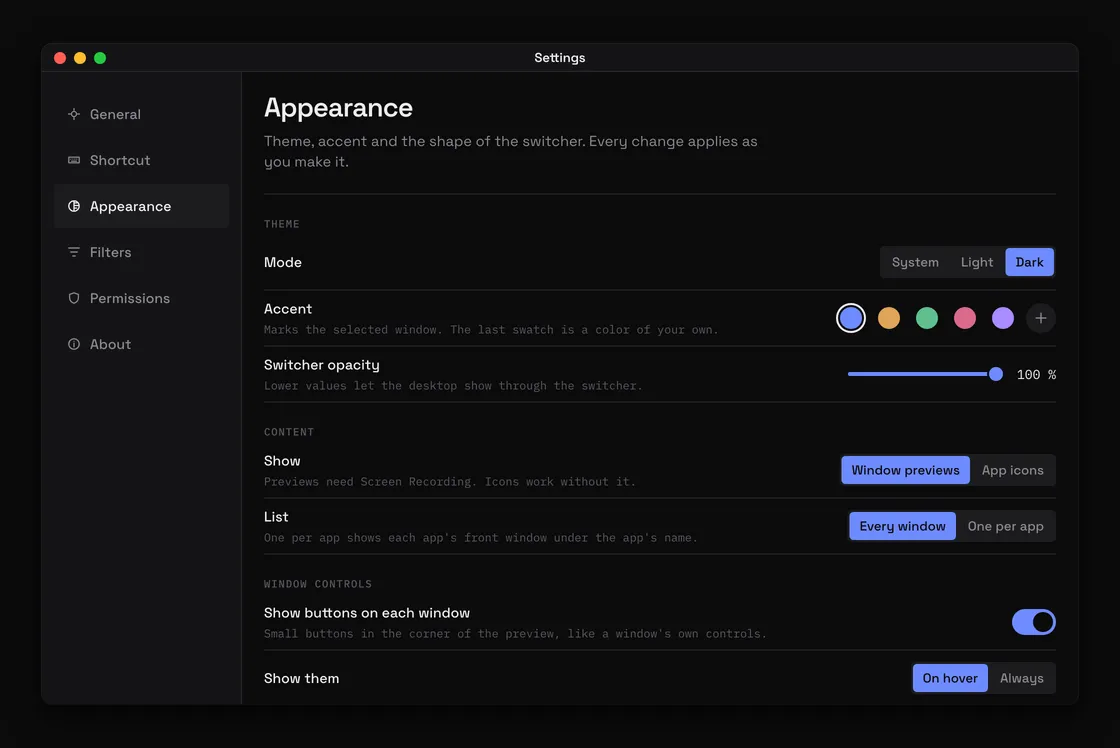Set theme mode to System
The height and width of the screenshot is (748, 1120).
pos(915,262)
